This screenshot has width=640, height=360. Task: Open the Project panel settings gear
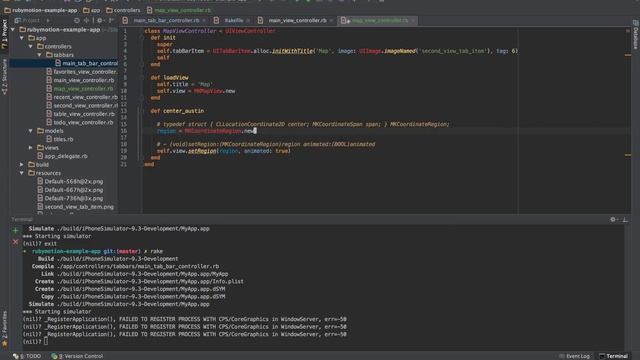tap(100, 20)
